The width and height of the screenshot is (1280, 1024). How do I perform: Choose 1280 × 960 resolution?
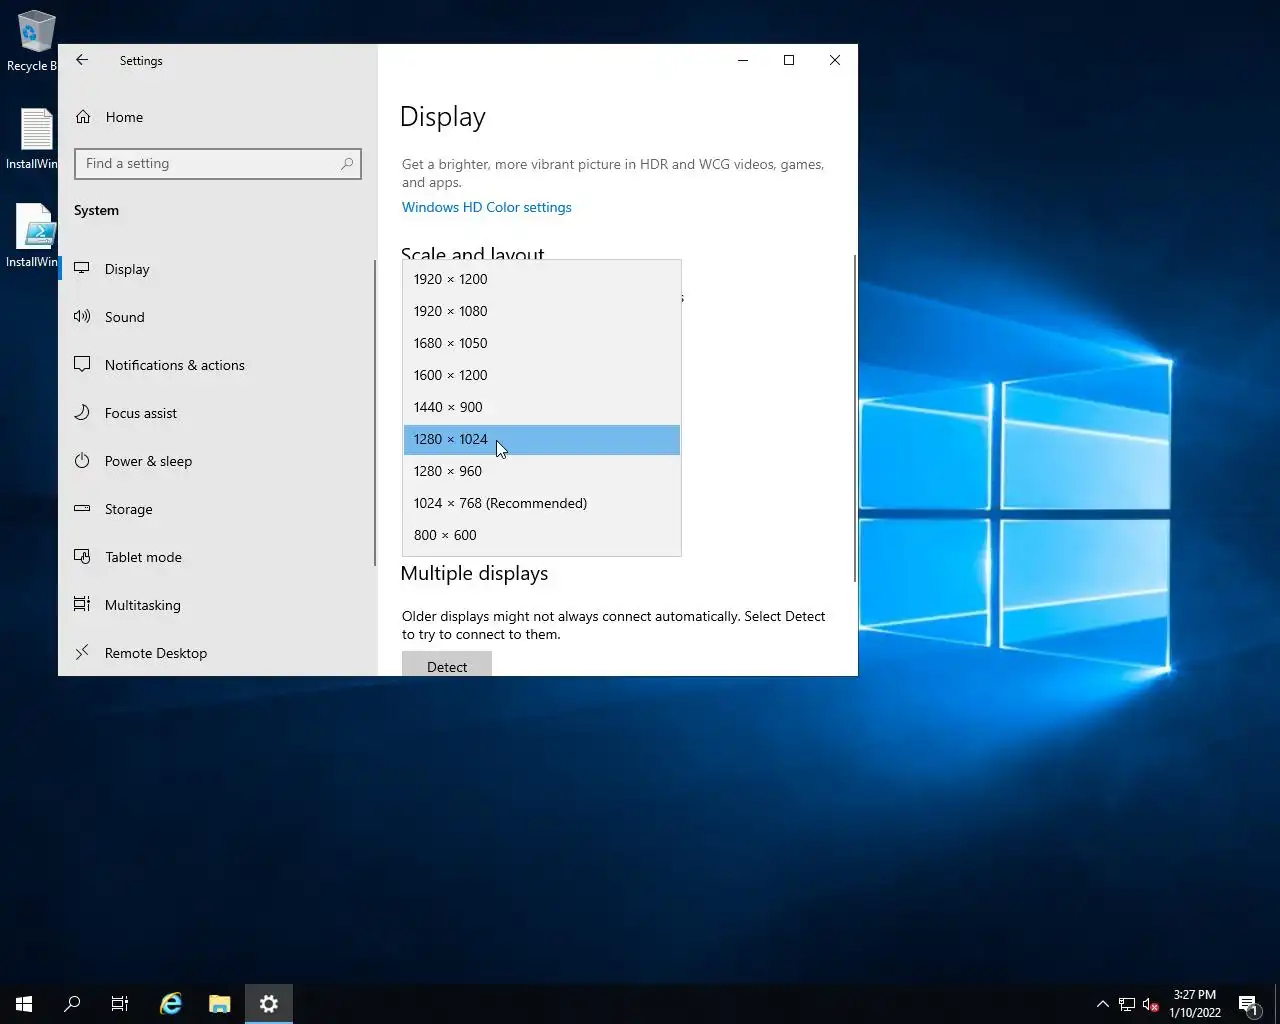tap(541, 471)
